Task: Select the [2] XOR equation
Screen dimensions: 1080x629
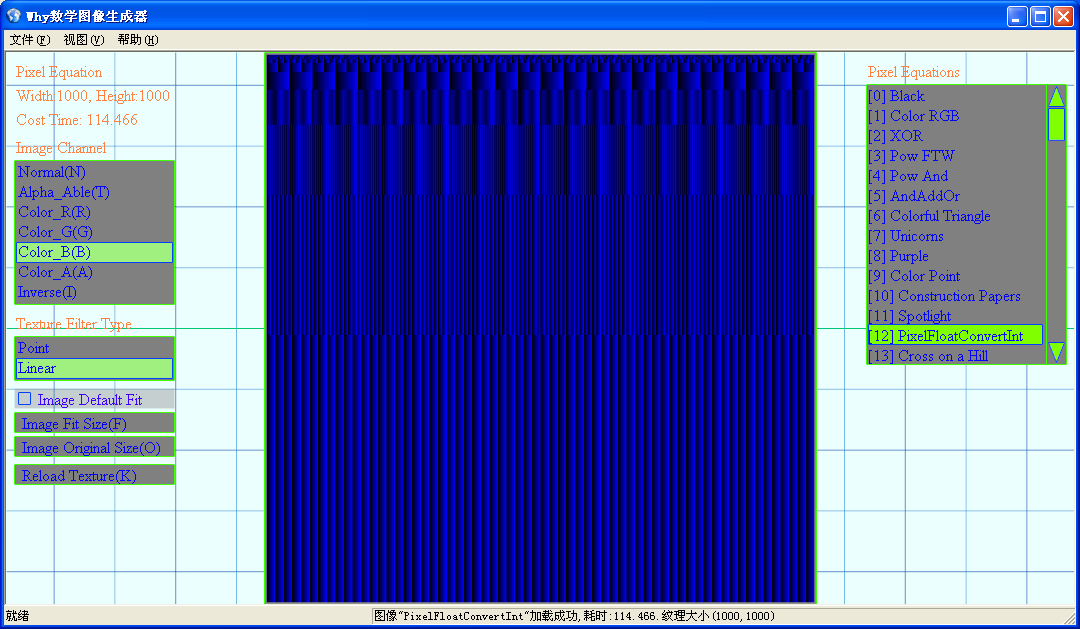Action: (x=956, y=136)
